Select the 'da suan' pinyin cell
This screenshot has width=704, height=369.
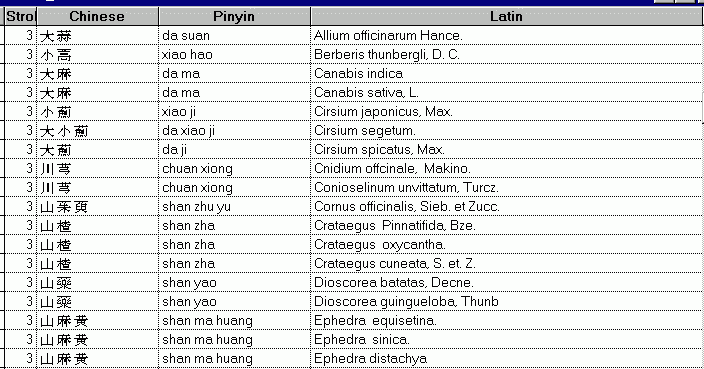pyautogui.click(x=234, y=35)
